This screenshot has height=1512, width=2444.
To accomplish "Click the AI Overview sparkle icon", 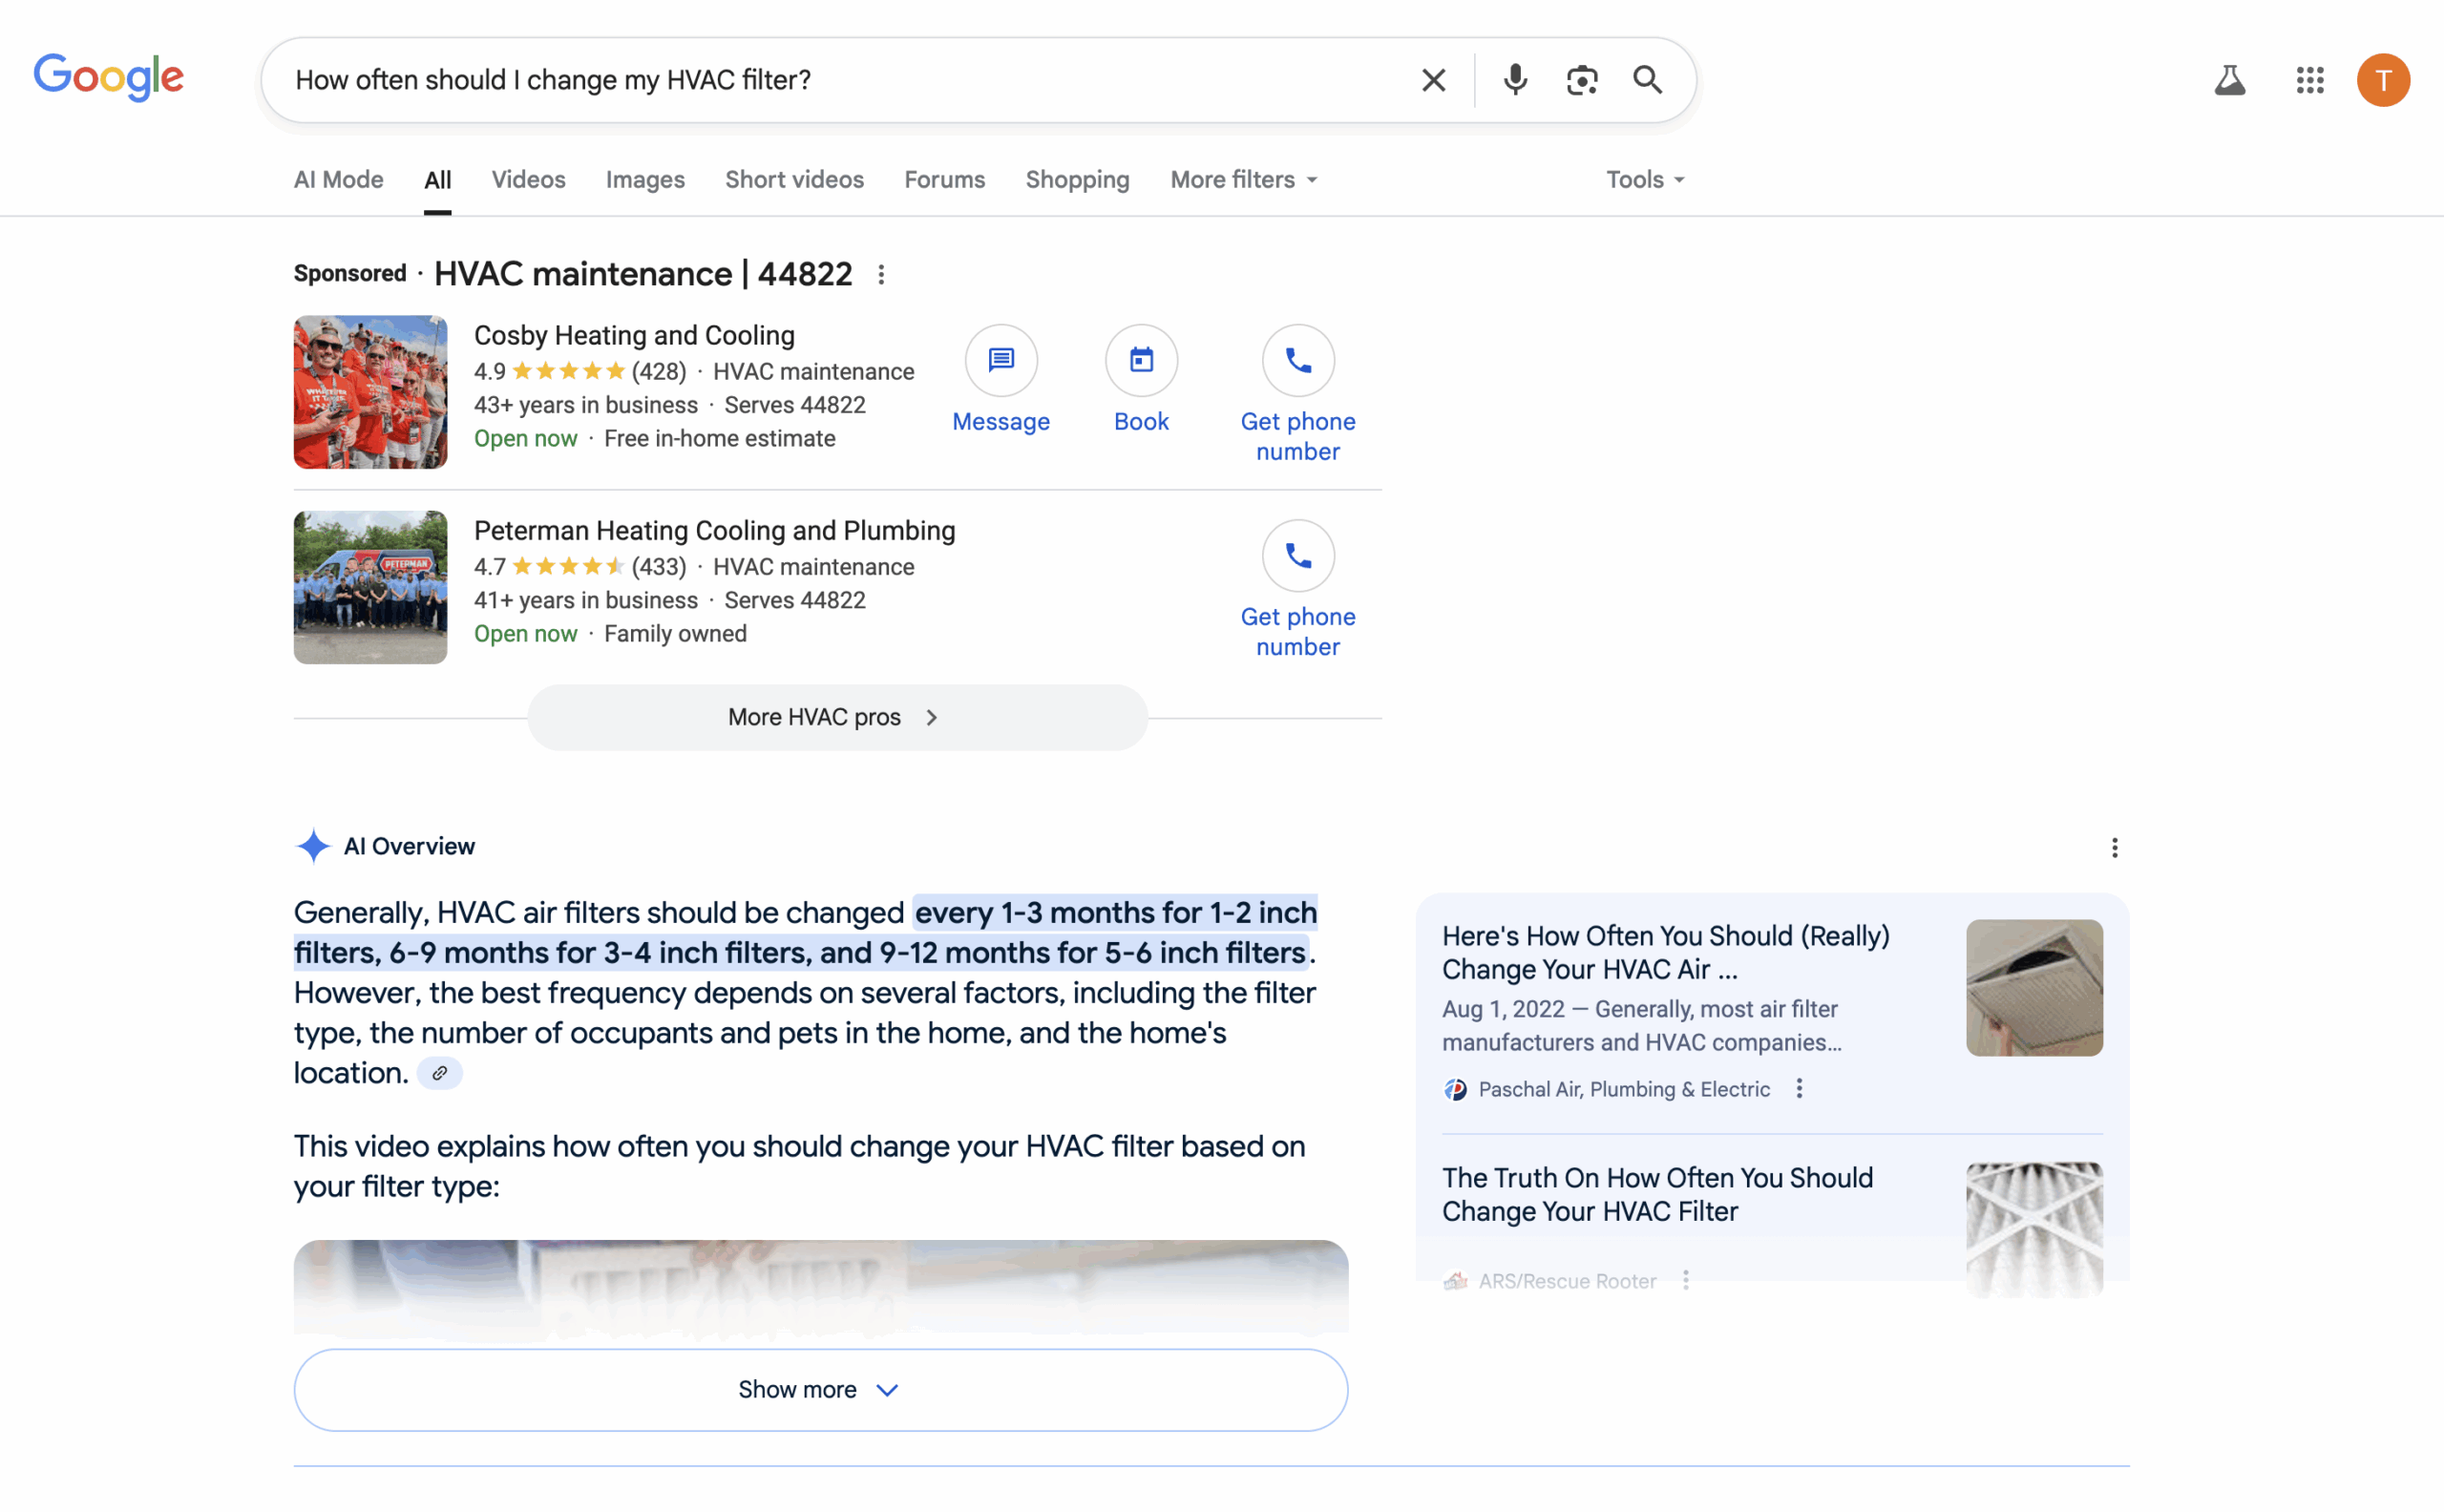I will (313, 846).
